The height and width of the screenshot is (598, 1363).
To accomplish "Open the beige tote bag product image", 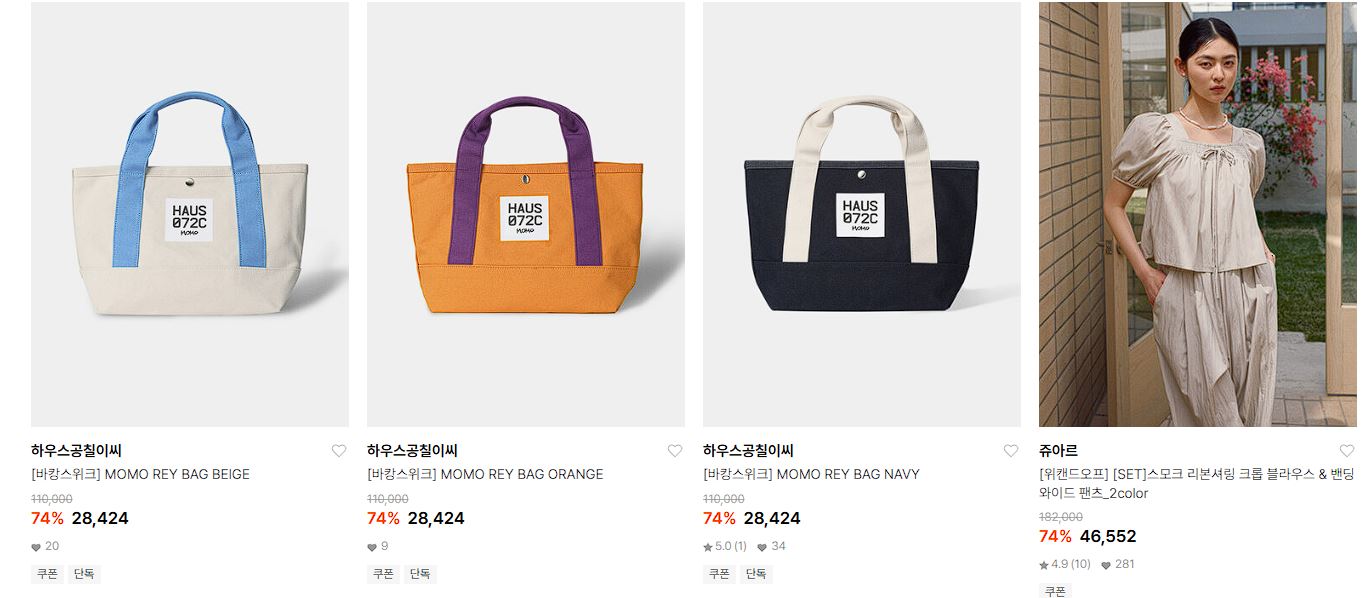I will click(190, 214).
